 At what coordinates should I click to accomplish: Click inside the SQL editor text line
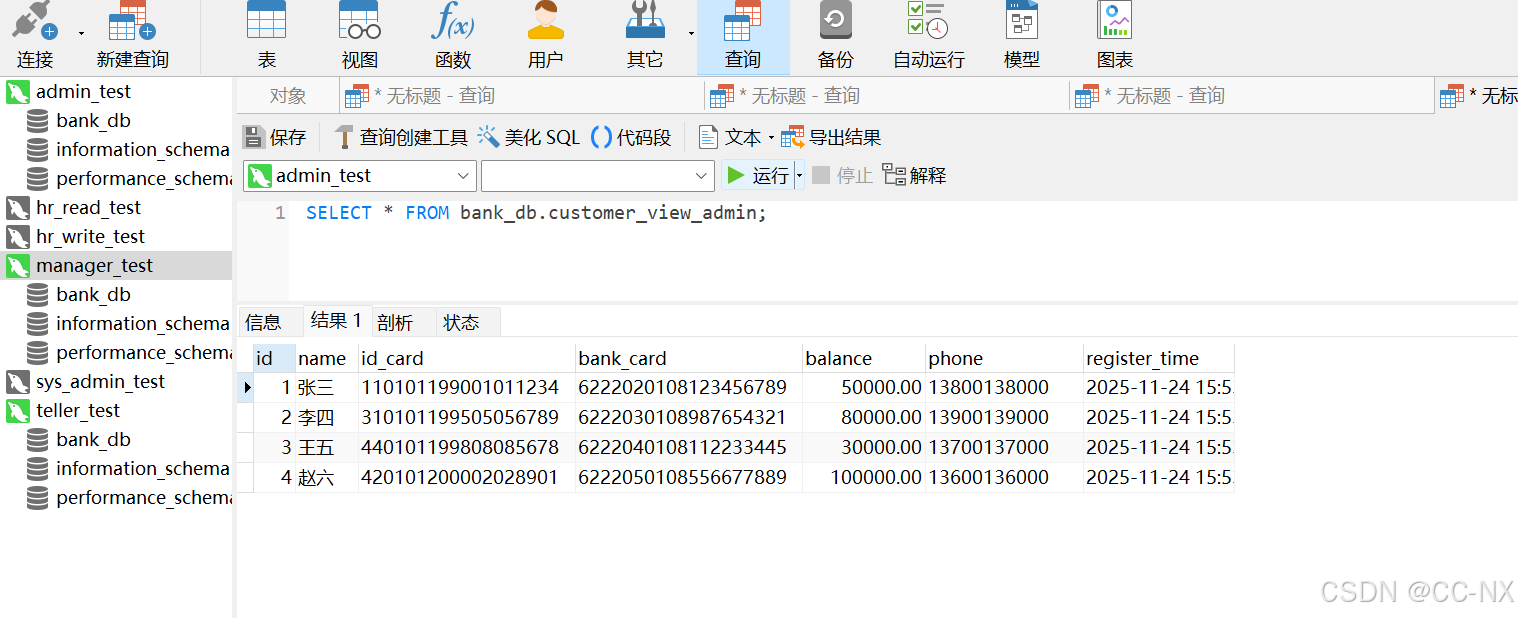click(x=536, y=213)
